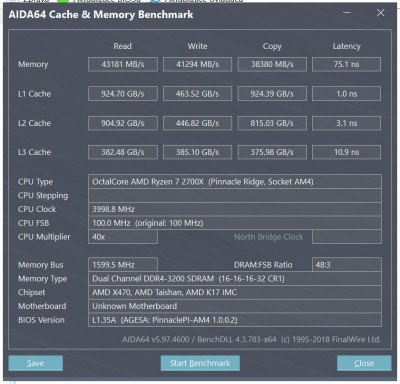Click L1 Cache Copy 924.39 GB/s
400x384 pixels.
tap(272, 94)
